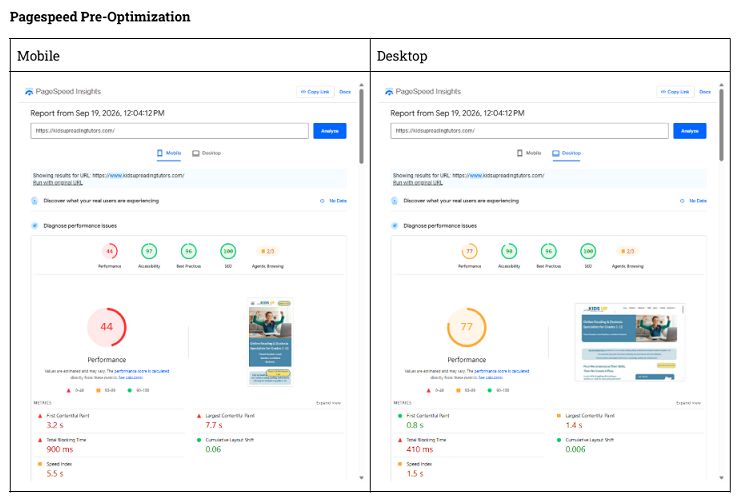Click the real users experience icon in Desktop panel
This screenshot has height=499, width=743.
tap(394, 201)
